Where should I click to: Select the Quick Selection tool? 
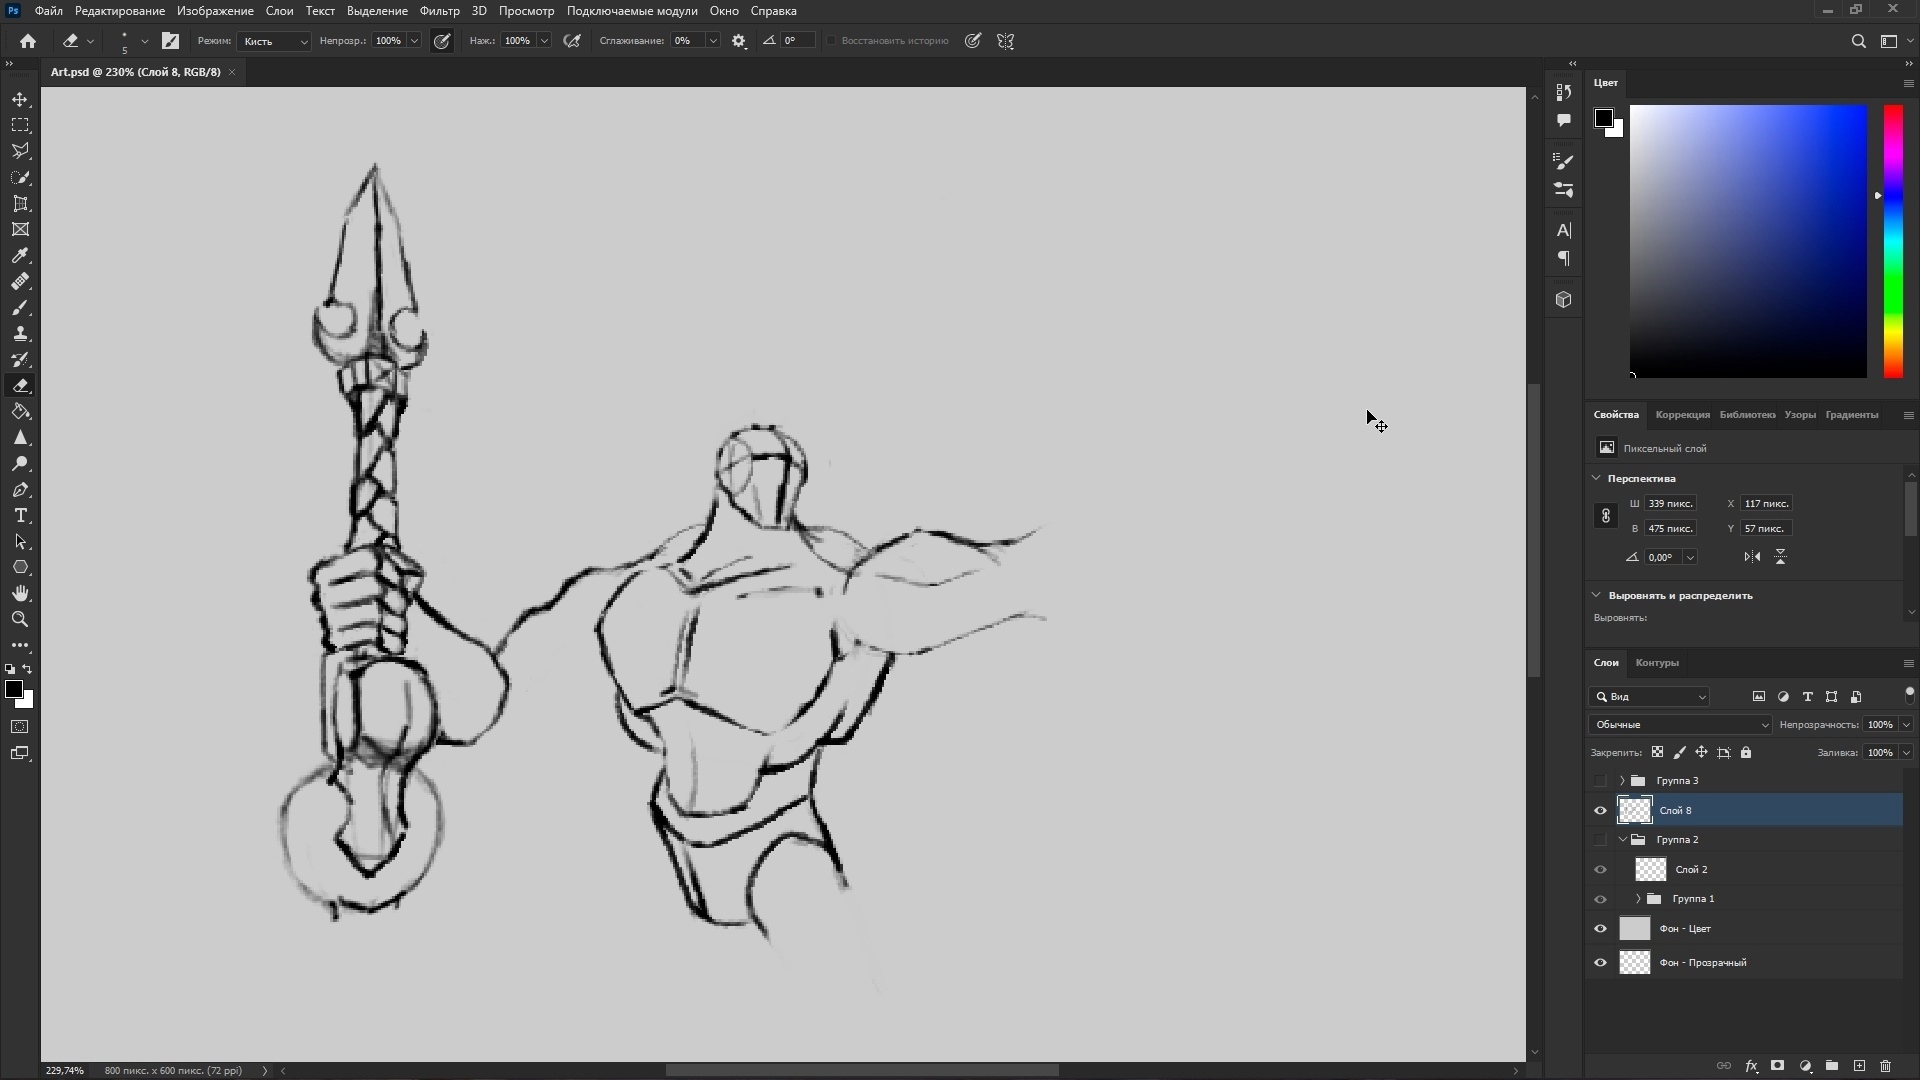tap(20, 177)
